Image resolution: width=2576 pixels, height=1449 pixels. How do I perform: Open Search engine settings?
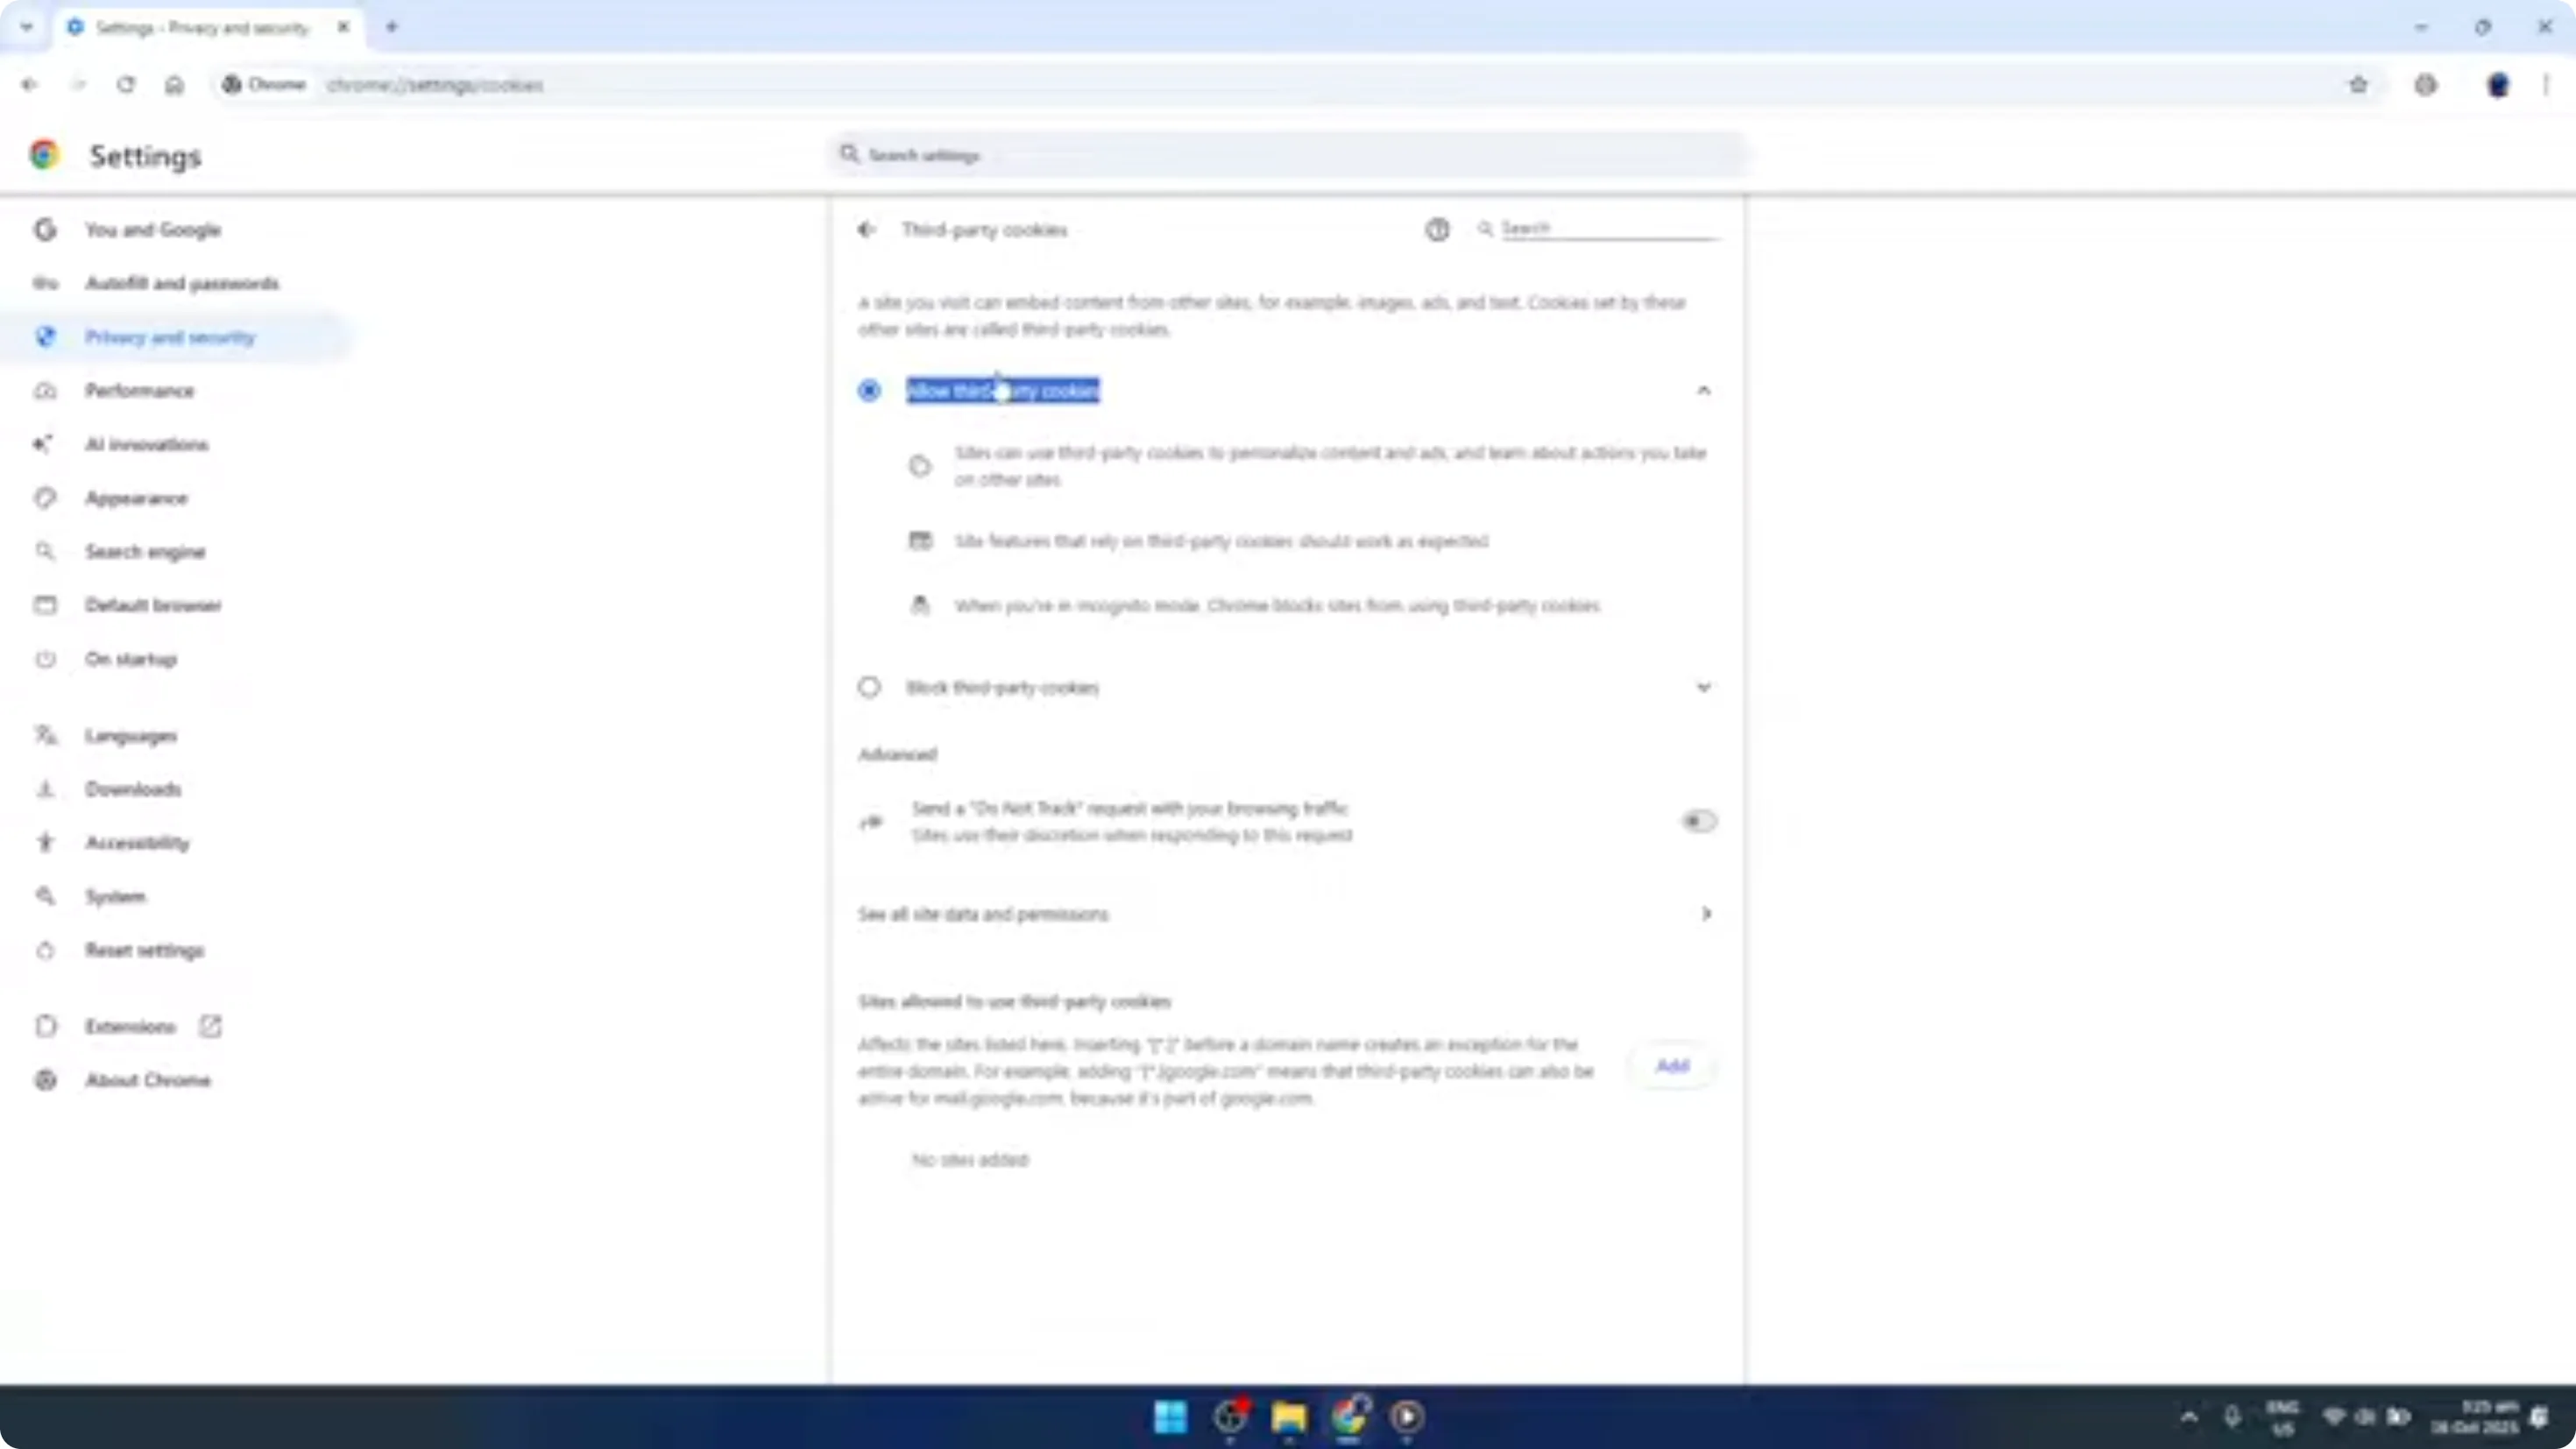[144, 551]
